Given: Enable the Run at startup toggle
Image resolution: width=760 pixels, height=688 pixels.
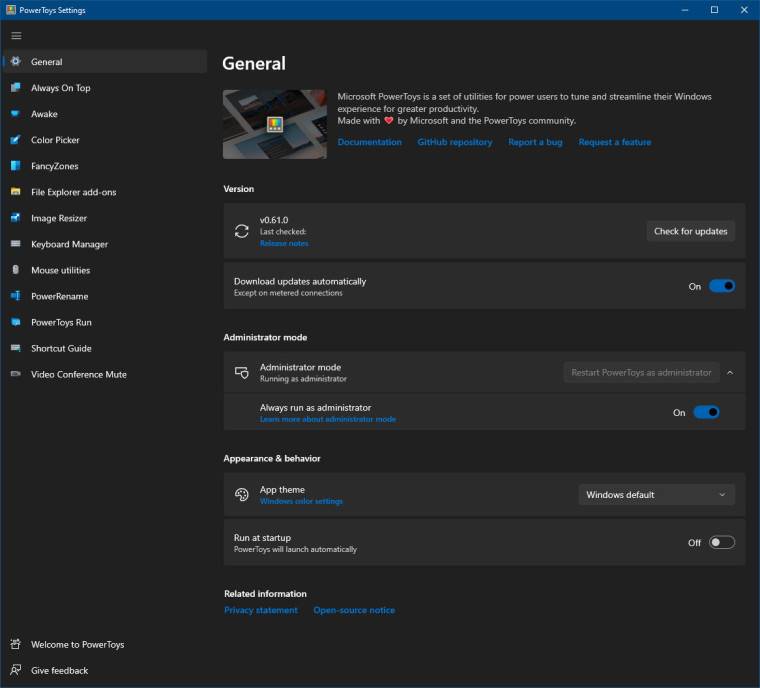Looking at the screenshot, I should 721,542.
